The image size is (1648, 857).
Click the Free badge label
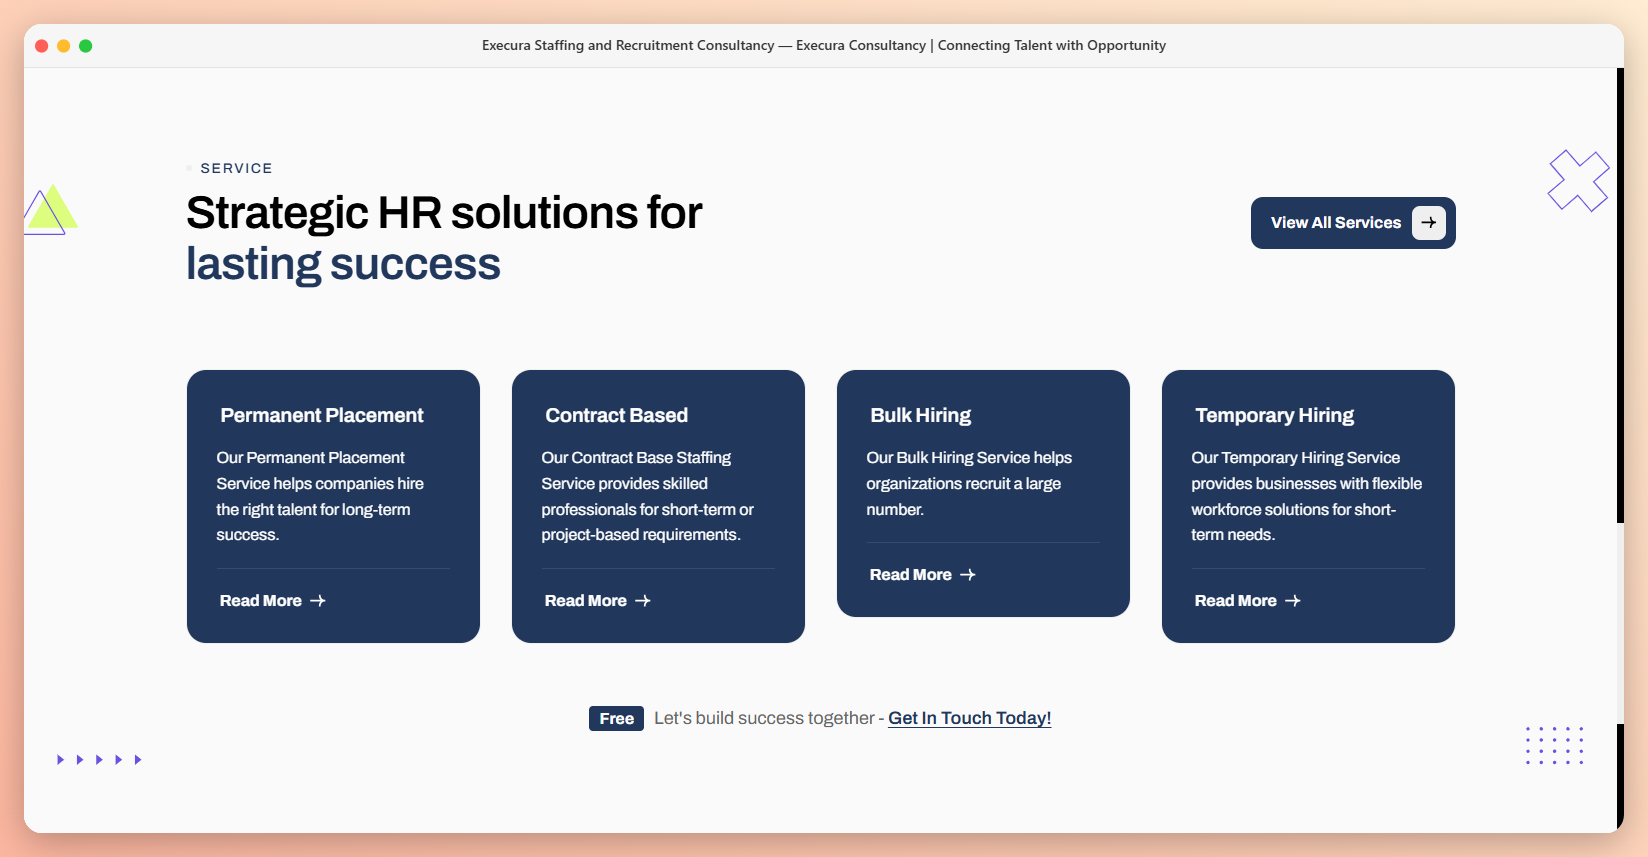coord(616,718)
